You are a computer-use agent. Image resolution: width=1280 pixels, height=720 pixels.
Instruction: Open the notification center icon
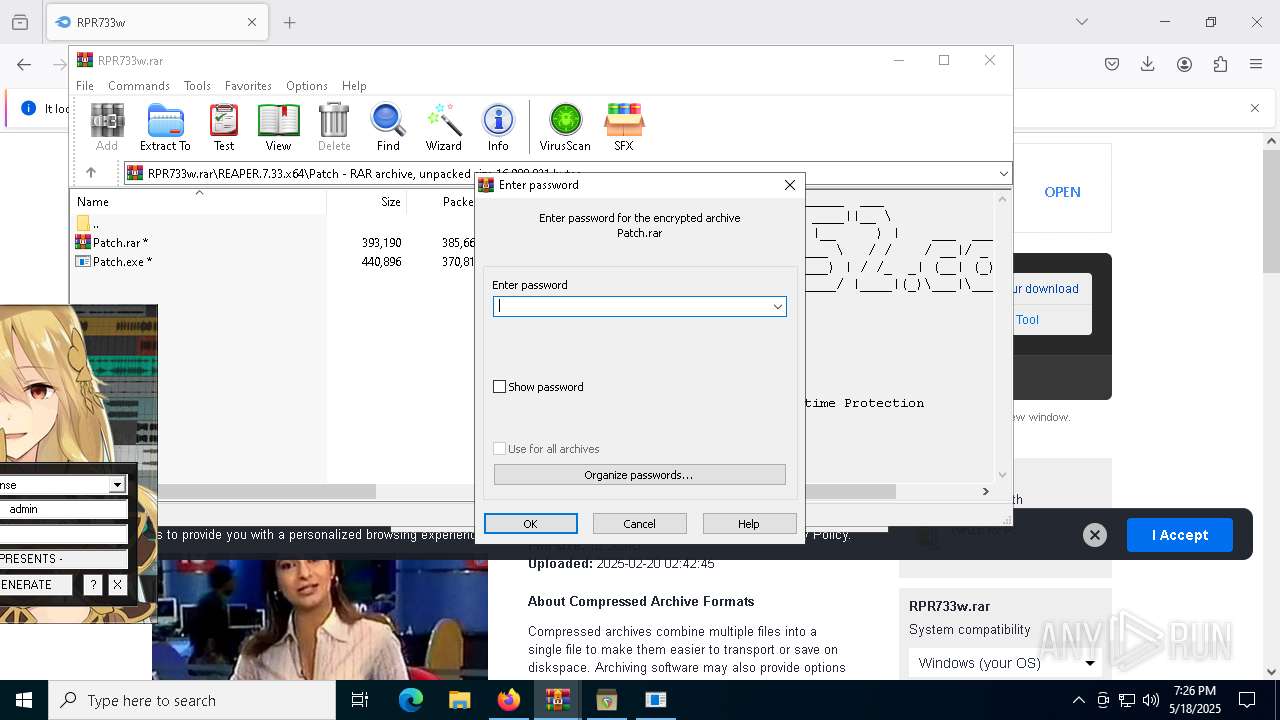(1247, 700)
